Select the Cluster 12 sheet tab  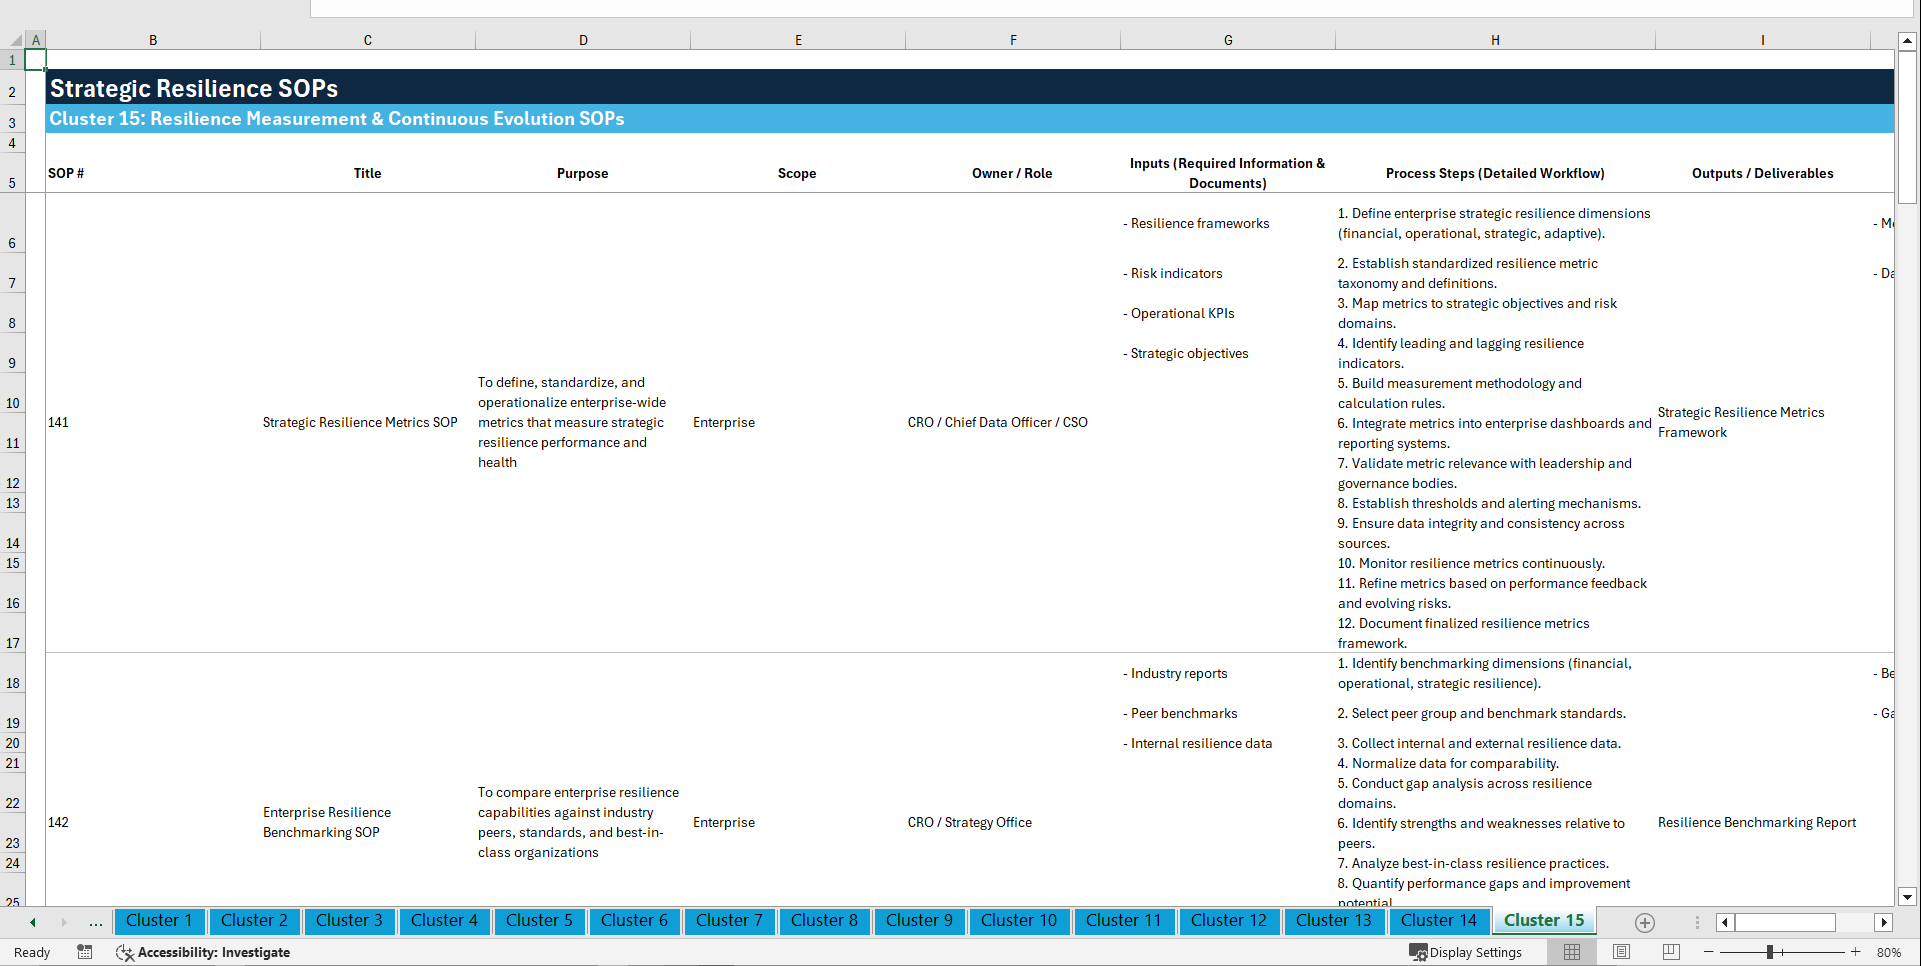coord(1229,921)
